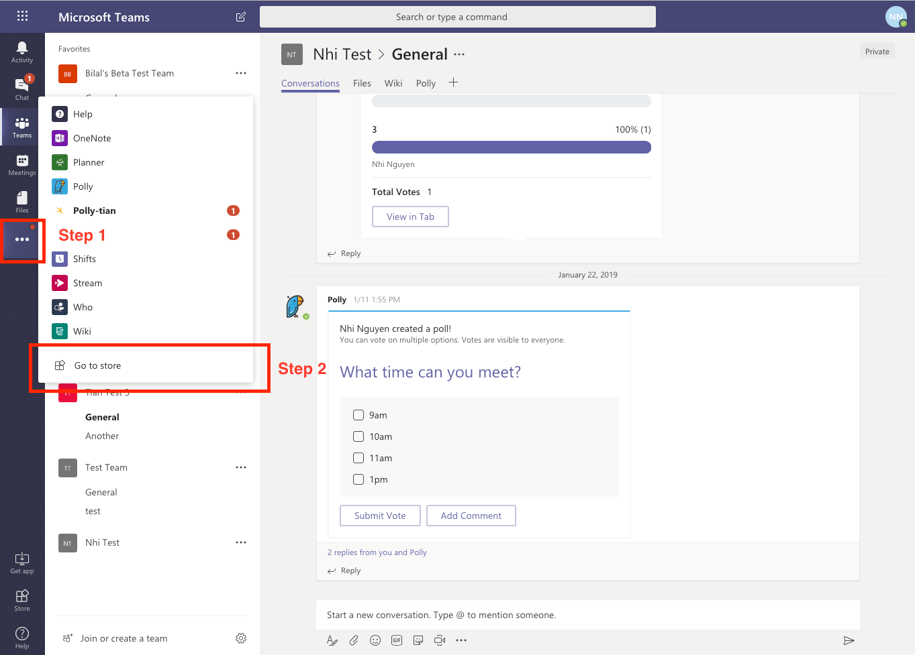915x655 pixels.
Task: Open more options for Test Team
Action: click(x=241, y=467)
